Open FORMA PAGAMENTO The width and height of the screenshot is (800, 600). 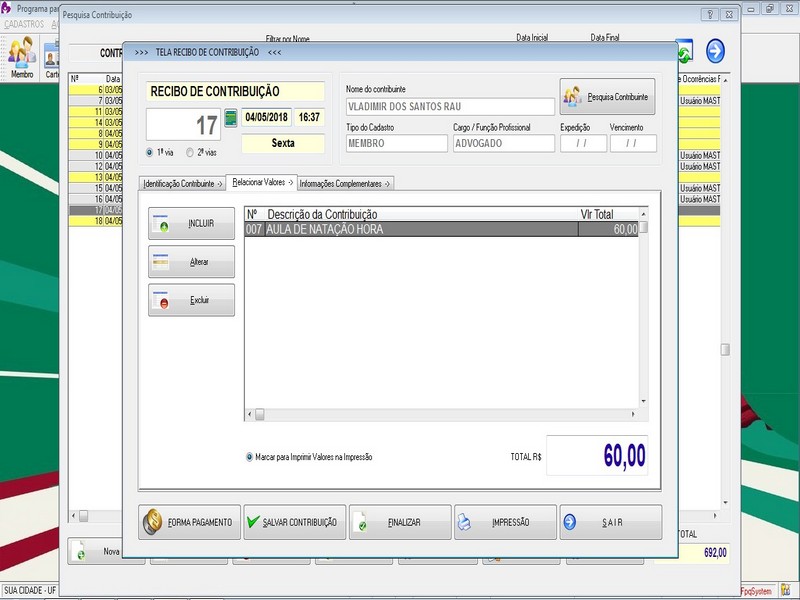[189, 522]
